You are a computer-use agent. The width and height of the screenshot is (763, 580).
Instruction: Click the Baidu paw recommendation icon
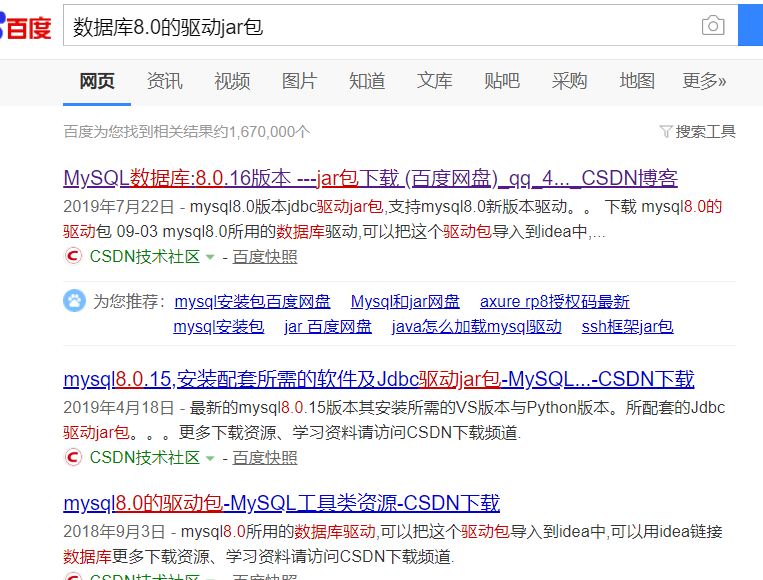click(74, 301)
